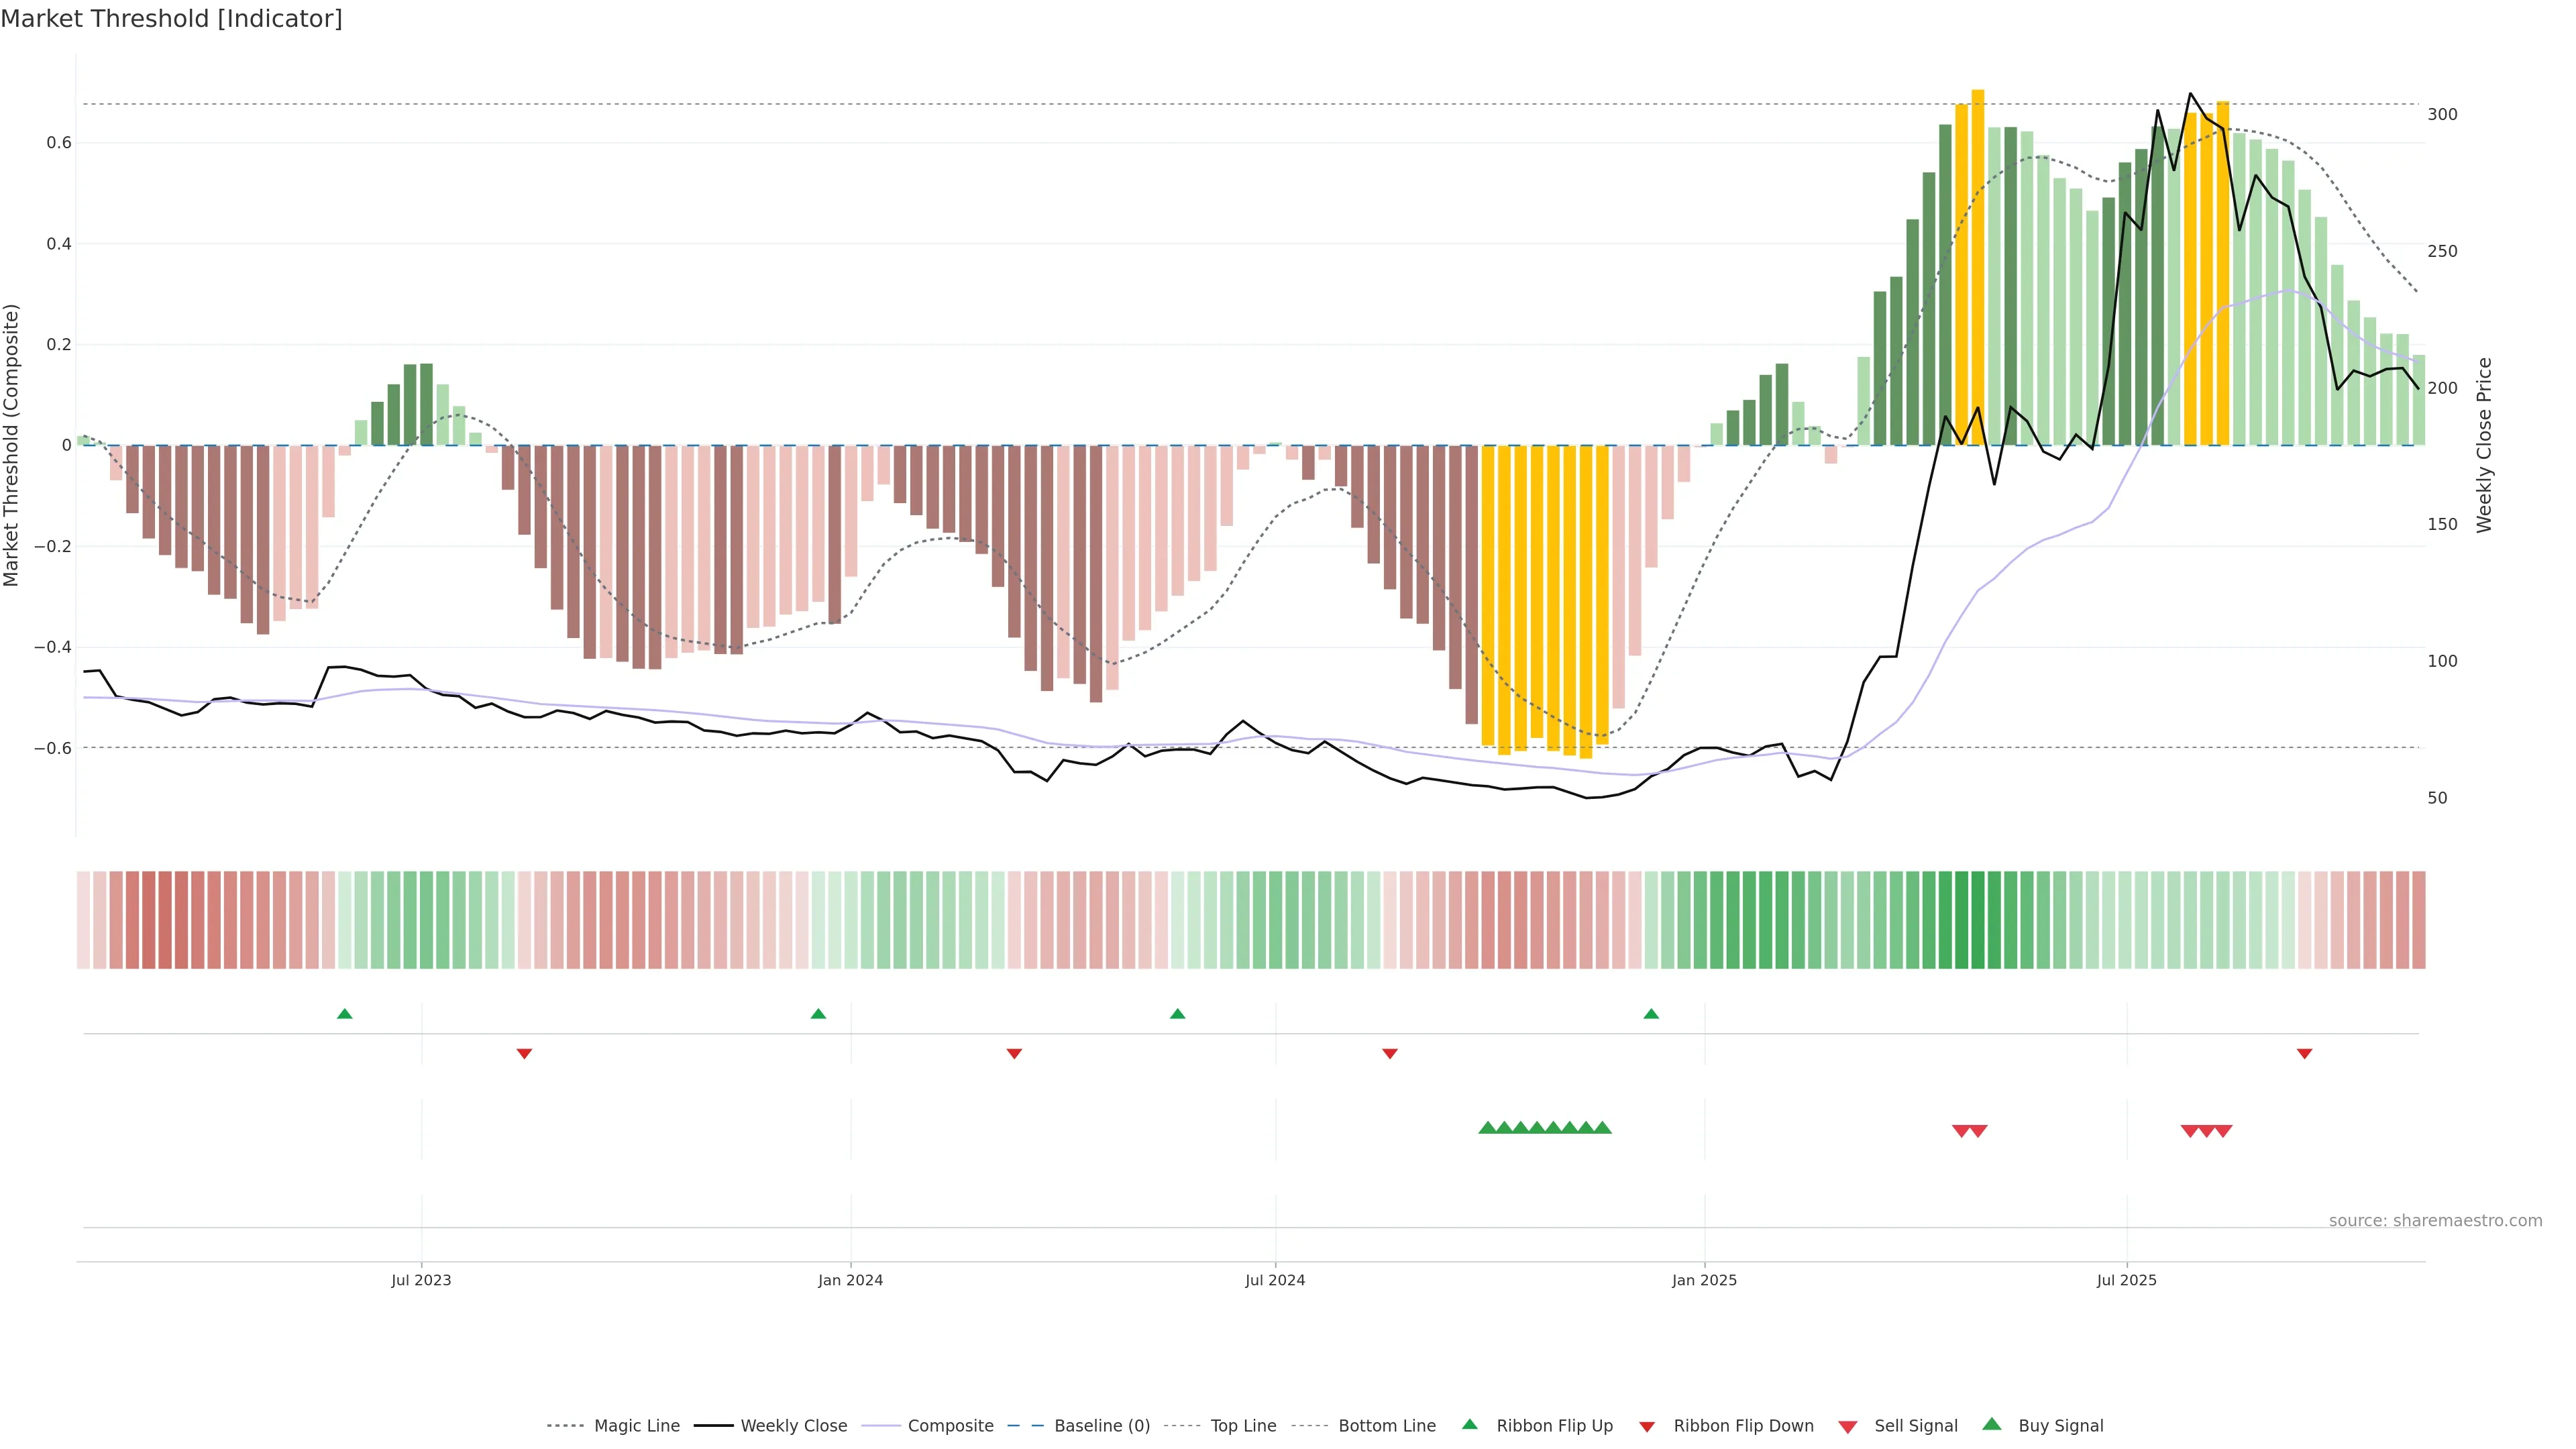Toggle Composite series in the legend
This screenshot has width=2576, height=1449.
(950, 1426)
